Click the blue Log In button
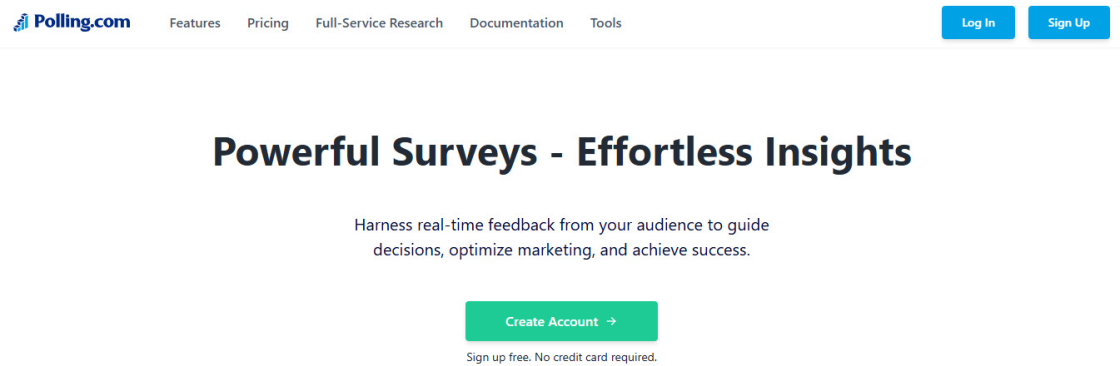Viewport: 1120px width, 366px height. [x=978, y=22]
